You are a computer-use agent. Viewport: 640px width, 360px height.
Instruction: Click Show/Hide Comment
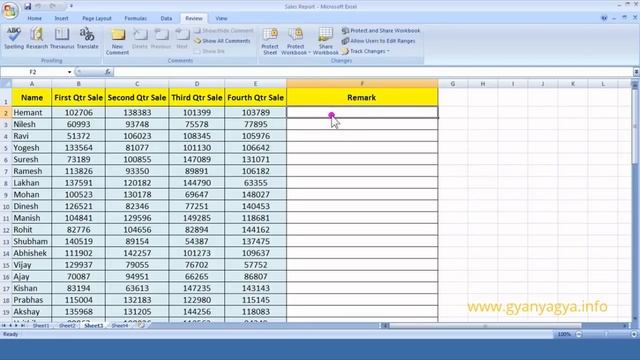tap(224, 31)
